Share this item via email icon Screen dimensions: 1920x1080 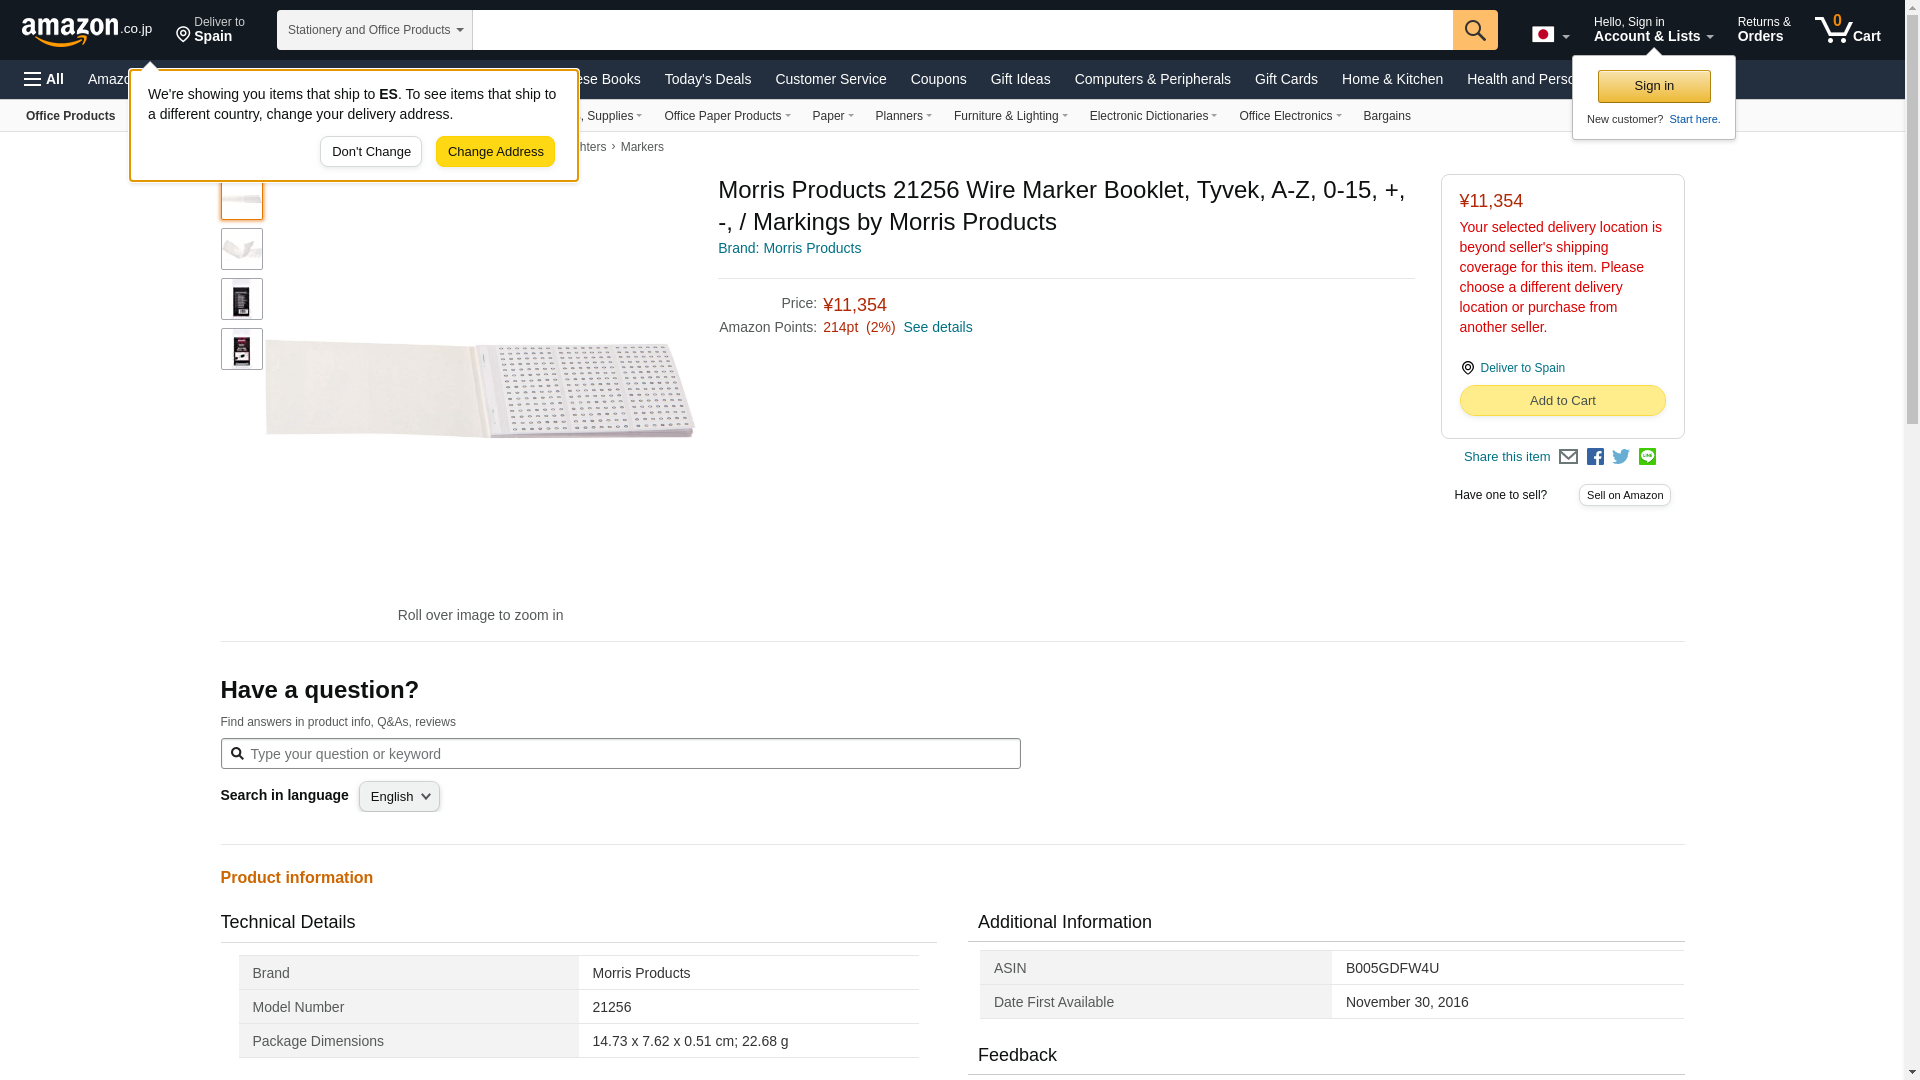[x=1568, y=457]
